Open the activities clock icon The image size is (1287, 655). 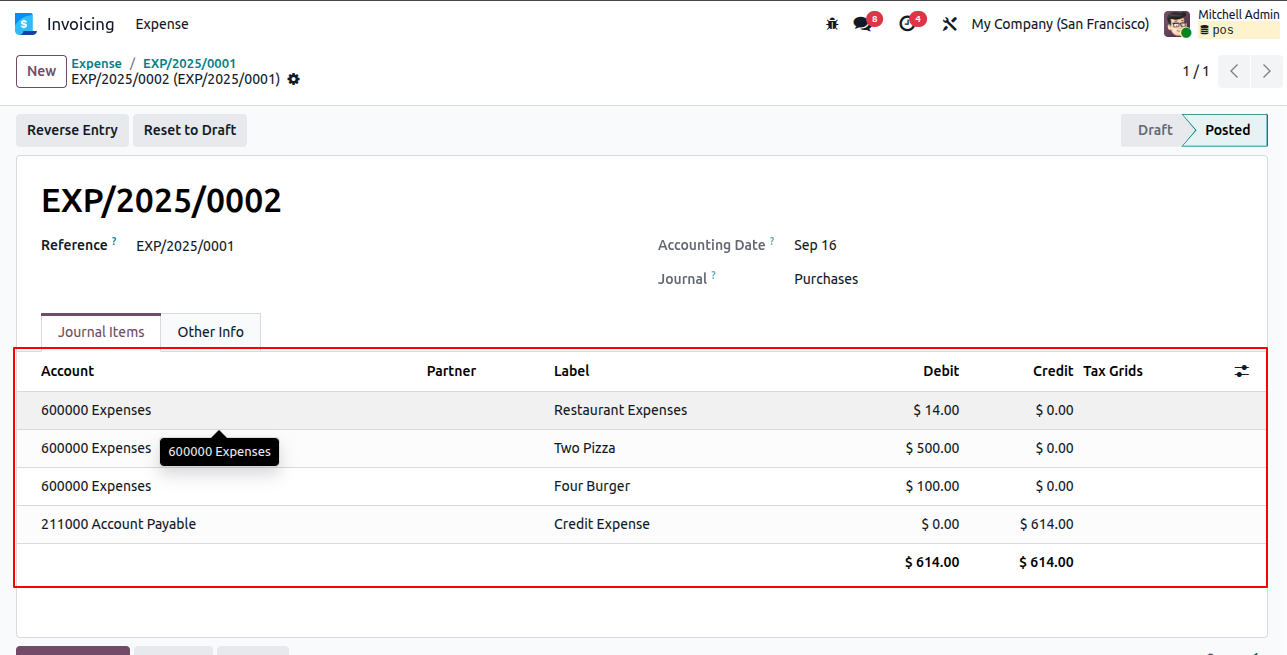(907, 24)
